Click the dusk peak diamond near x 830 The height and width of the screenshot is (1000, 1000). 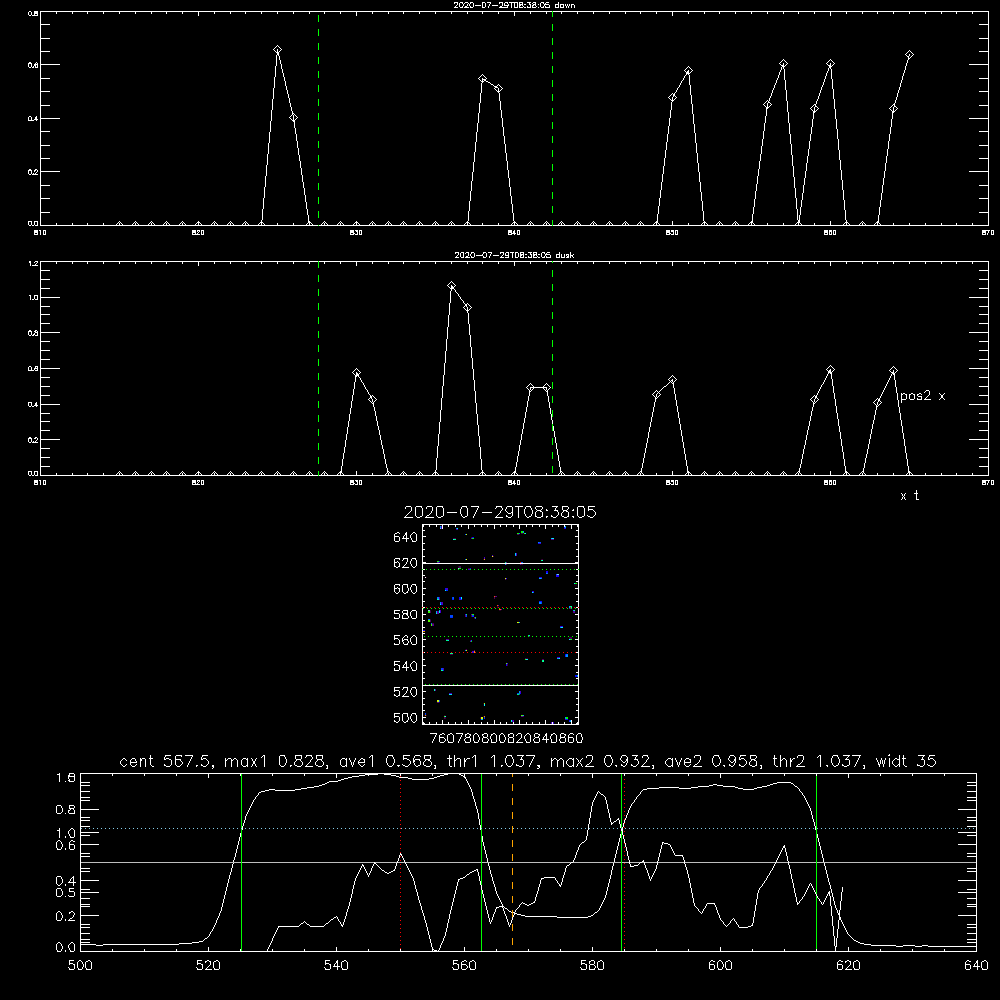[x=357, y=373]
